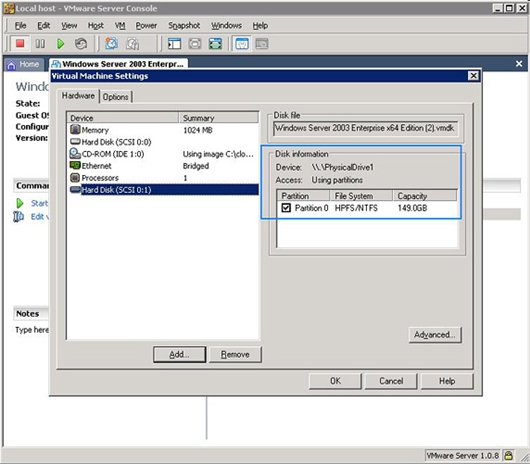Click the Take Snapshot toolbar icon
The width and height of the screenshot is (530, 464).
tap(111, 44)
